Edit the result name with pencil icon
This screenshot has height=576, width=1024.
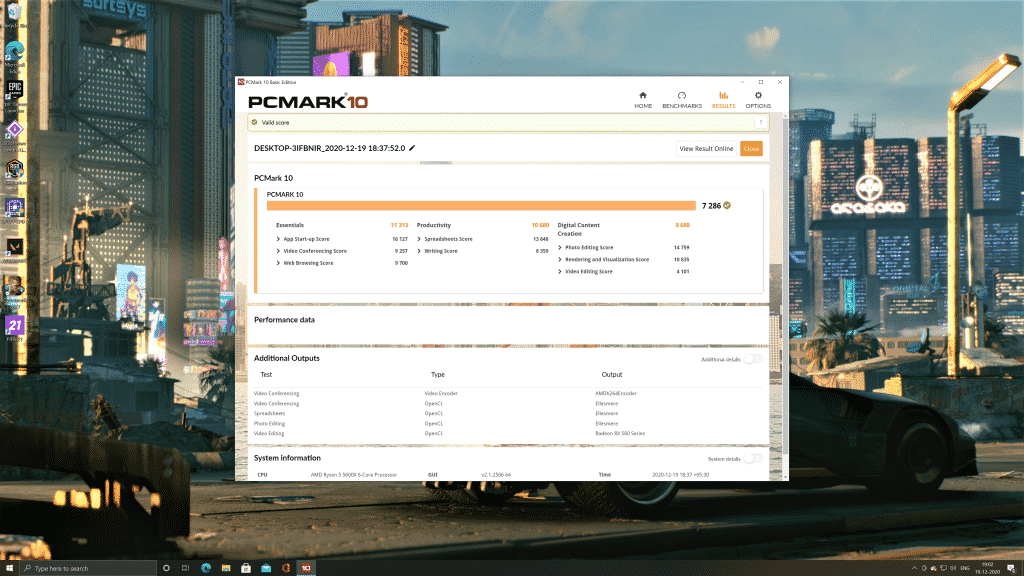pyautogui.click(x=412, y=148)
